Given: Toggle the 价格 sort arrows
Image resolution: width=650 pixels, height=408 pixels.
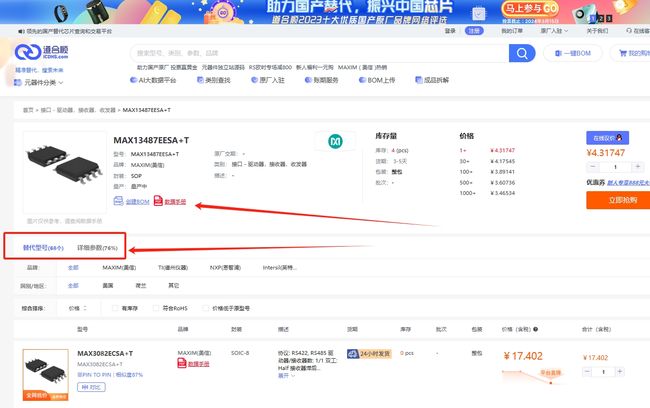Looking at the screenshot, I should [85, 308].
